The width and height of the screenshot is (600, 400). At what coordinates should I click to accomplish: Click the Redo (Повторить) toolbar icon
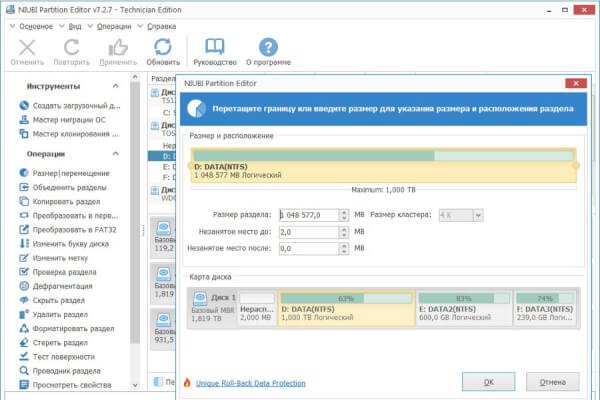coord(72,48)
